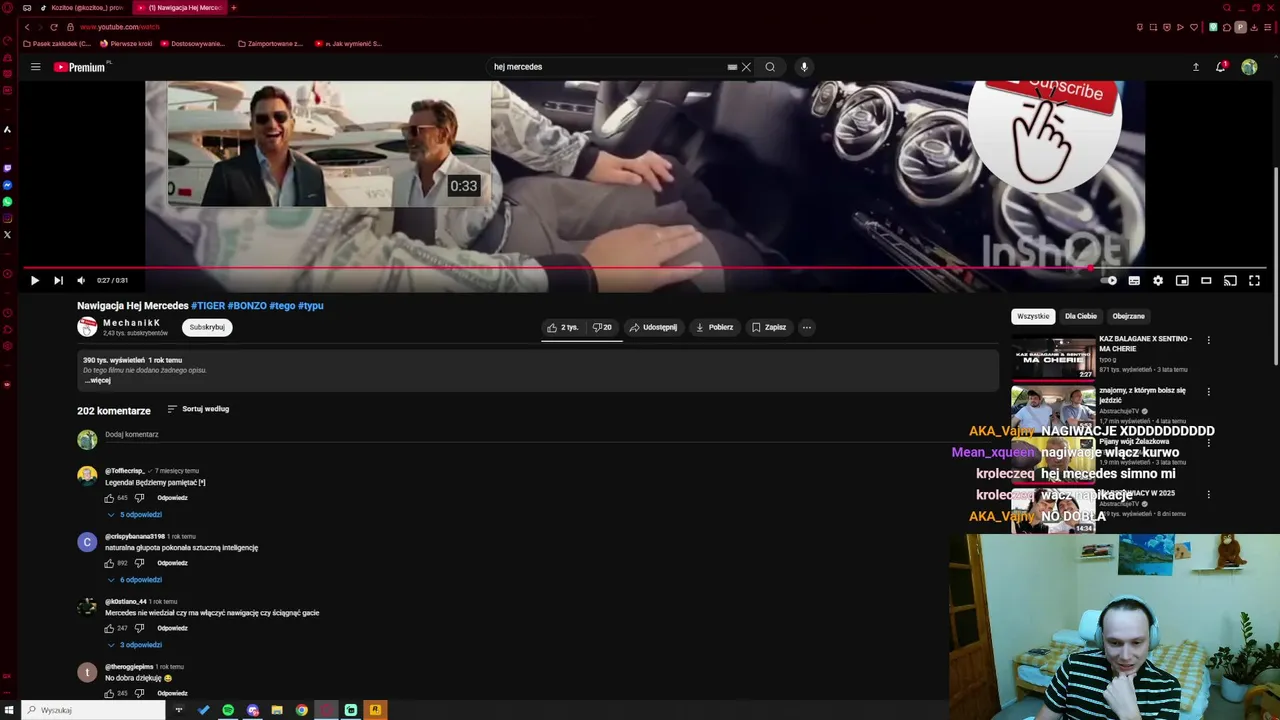Screen dimensions: 1280x720
Task: Open the notifications bell
Action: [x=1221, y=67]
